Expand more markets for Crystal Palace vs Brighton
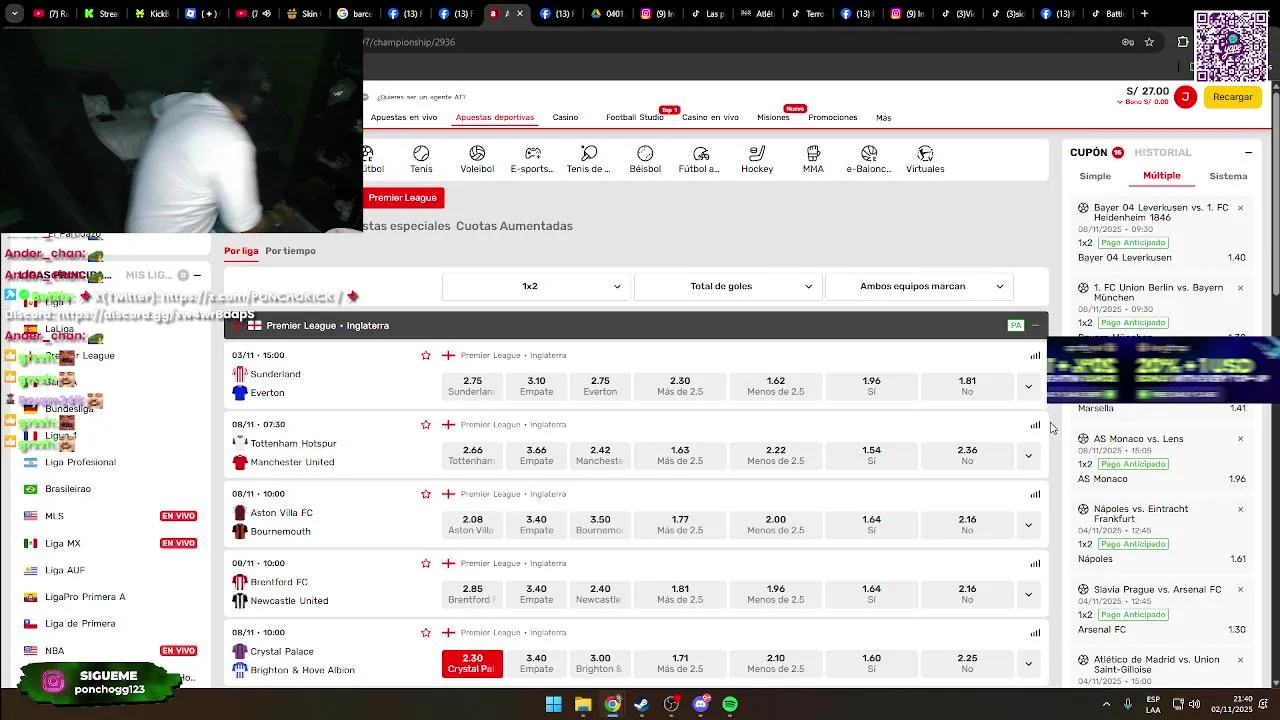This screenshot has width=1280, height=720. click(1028, 663)
